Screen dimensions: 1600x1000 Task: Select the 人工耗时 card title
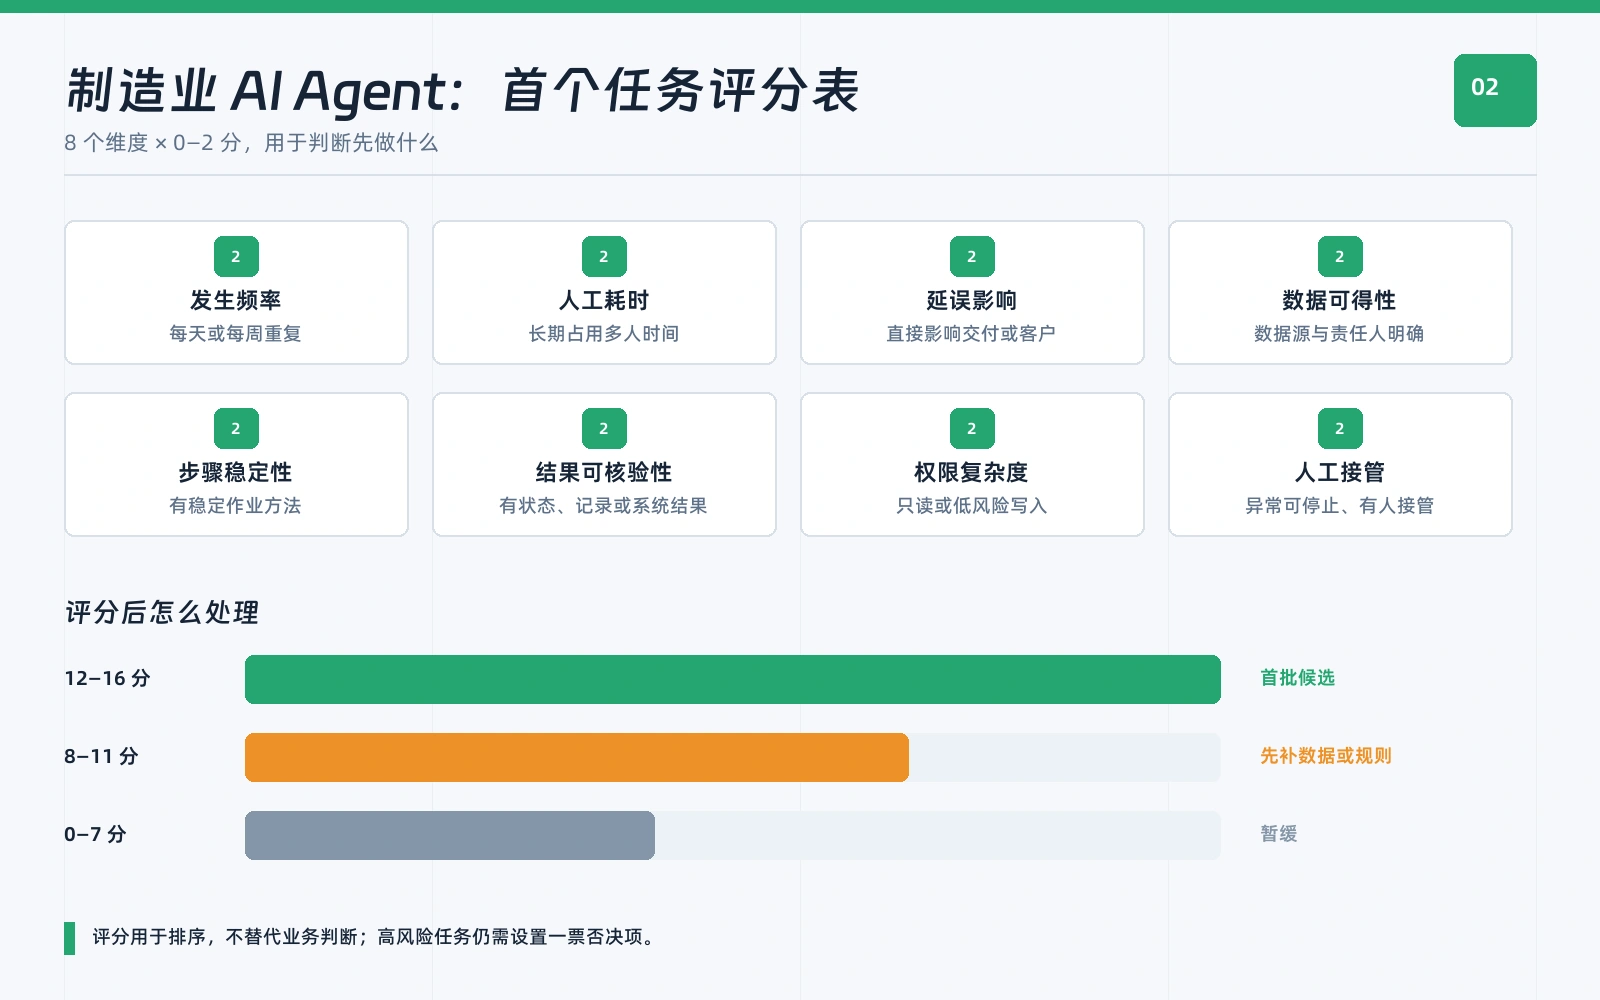coord(604,300)
